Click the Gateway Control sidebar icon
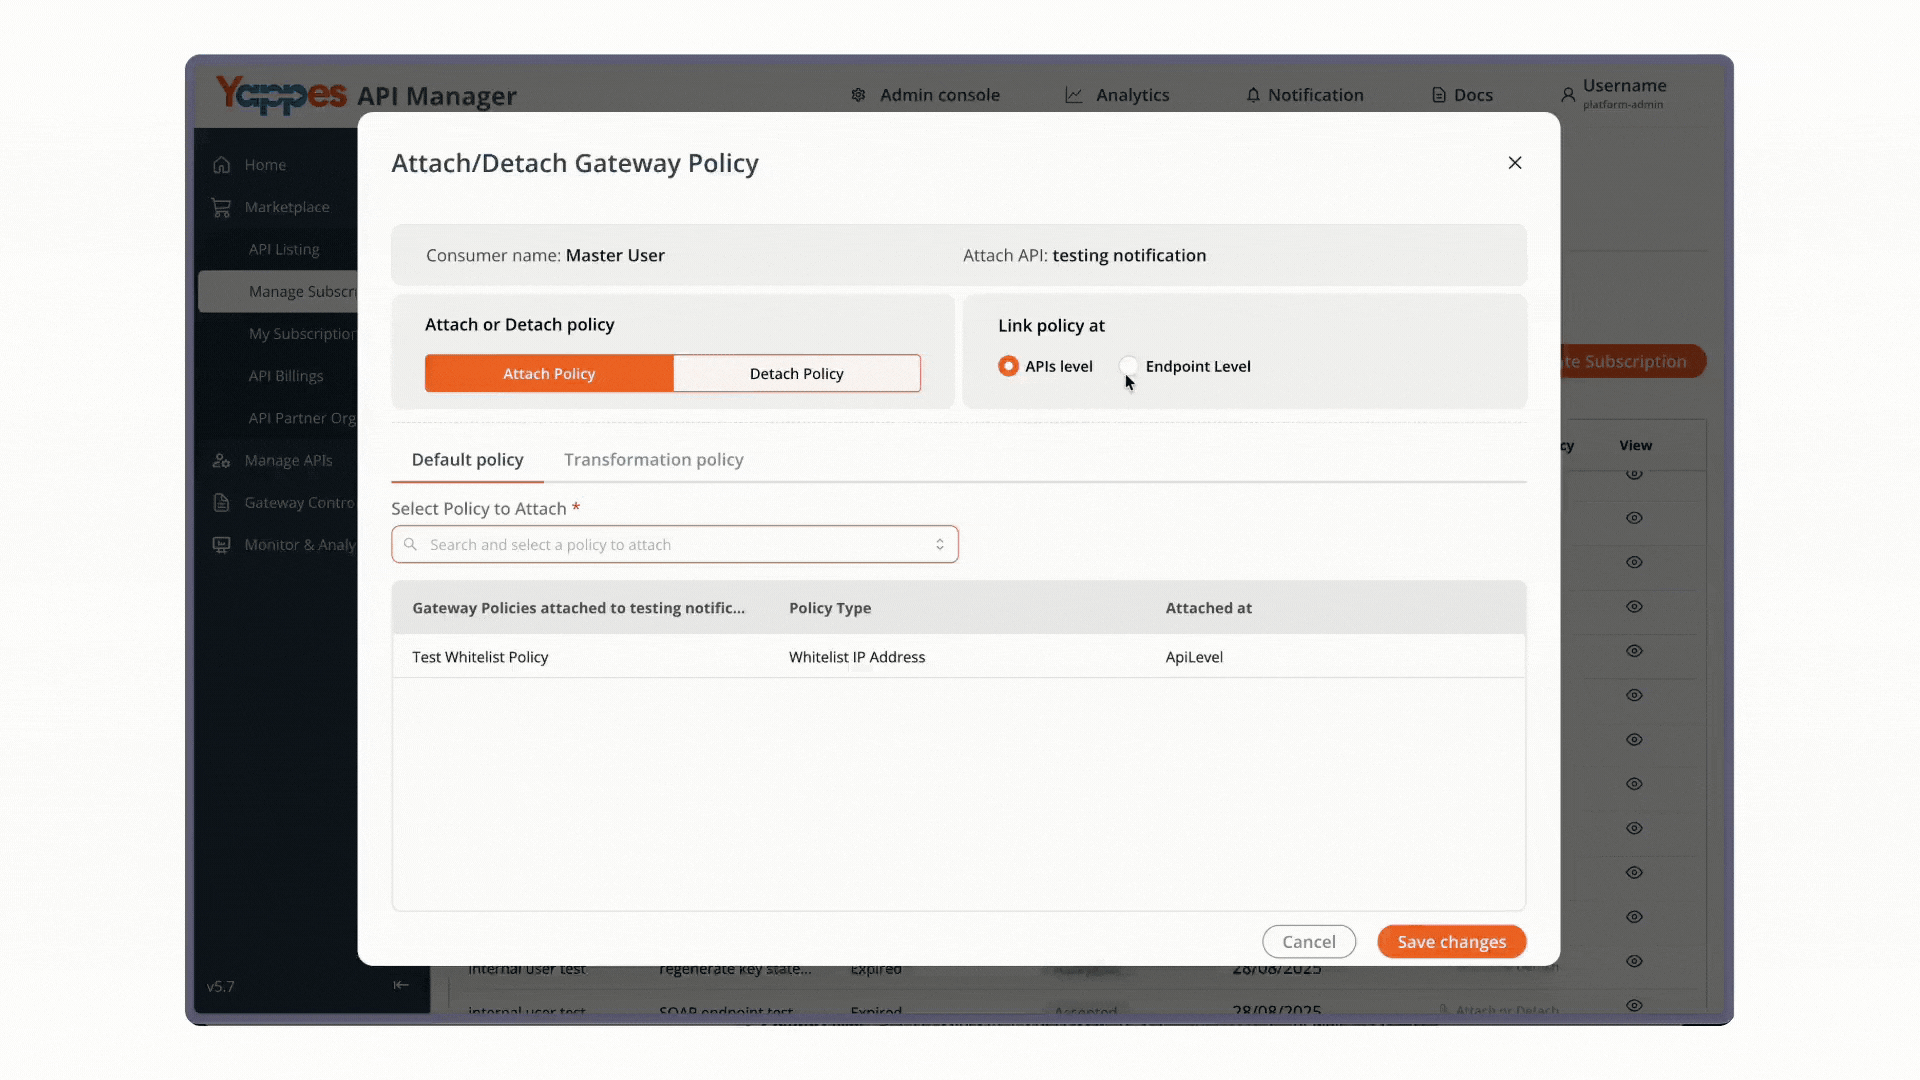Viewport: 1920px width, 1080px height. point(222,503)
